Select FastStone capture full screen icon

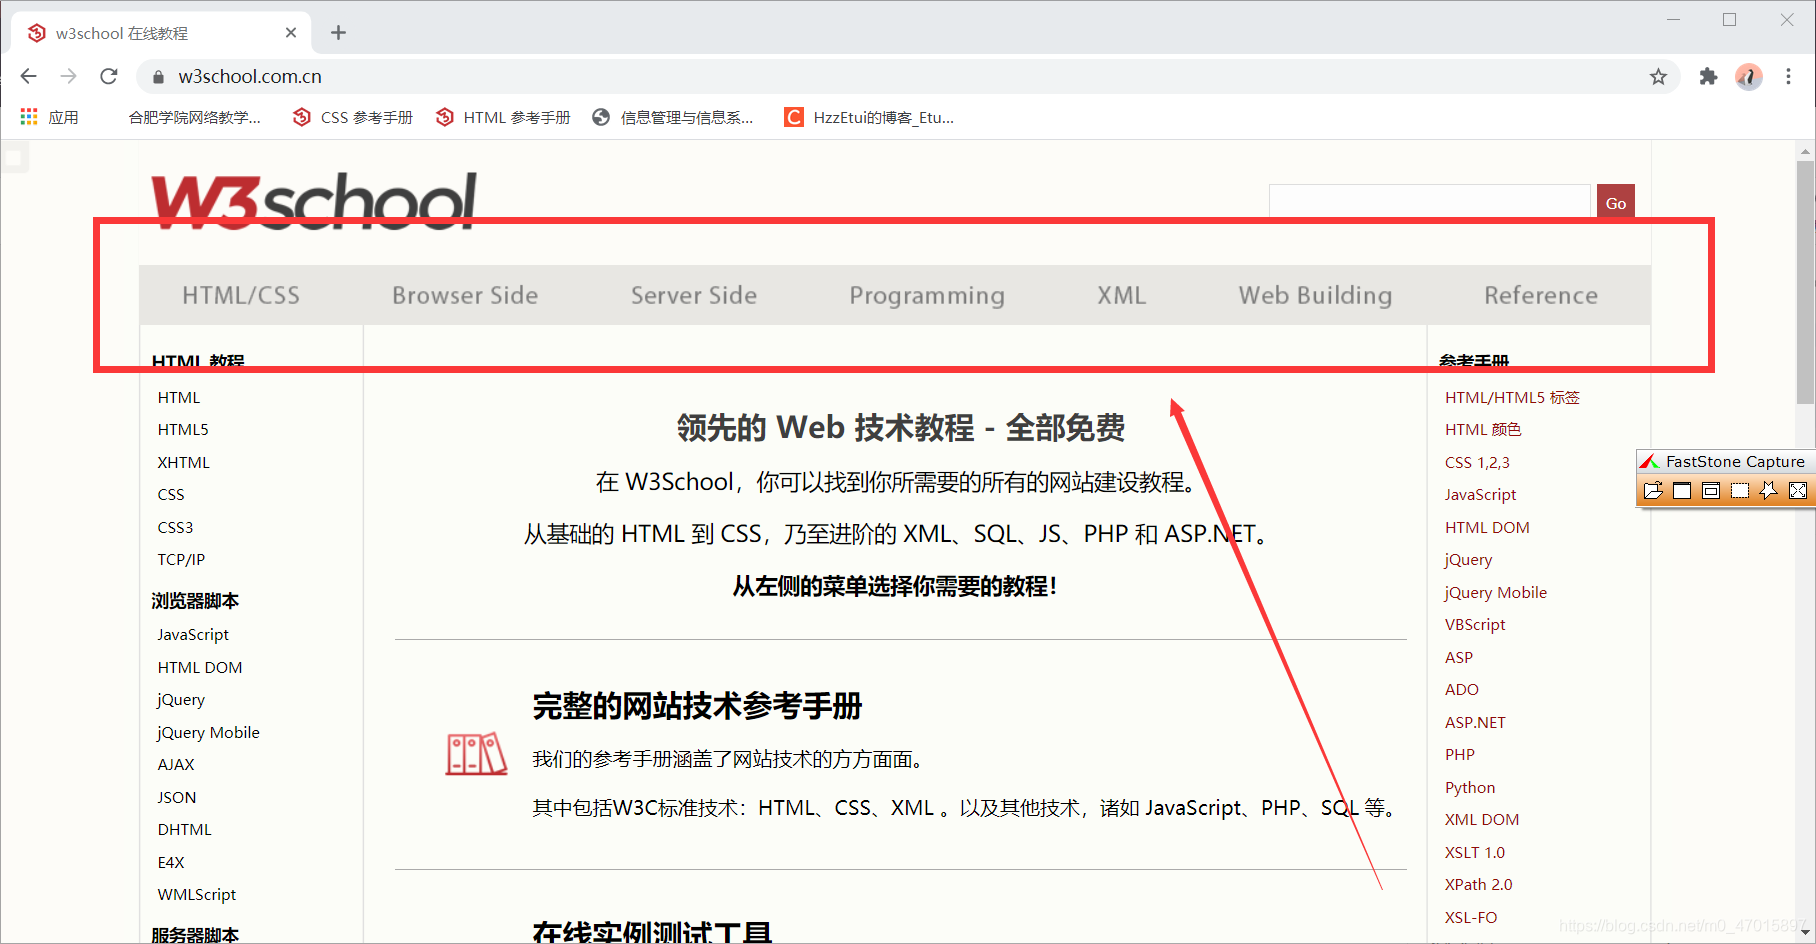[x=1798, y=490]
